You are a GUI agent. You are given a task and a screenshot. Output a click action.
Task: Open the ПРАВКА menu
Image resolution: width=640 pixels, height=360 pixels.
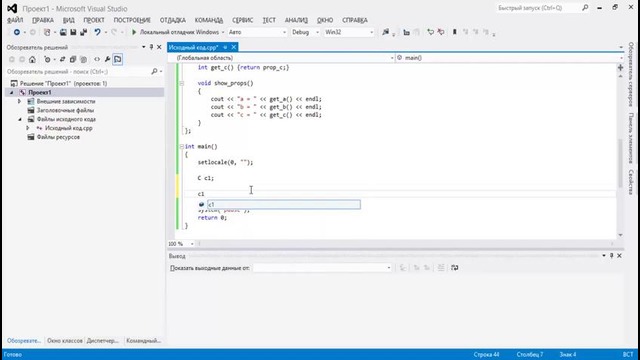click(x=43, y=20)
